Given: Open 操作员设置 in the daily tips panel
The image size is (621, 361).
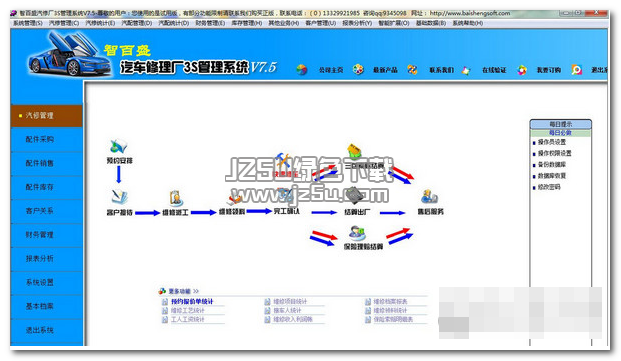Looking at the screenshot, I should tap(551, 142).
